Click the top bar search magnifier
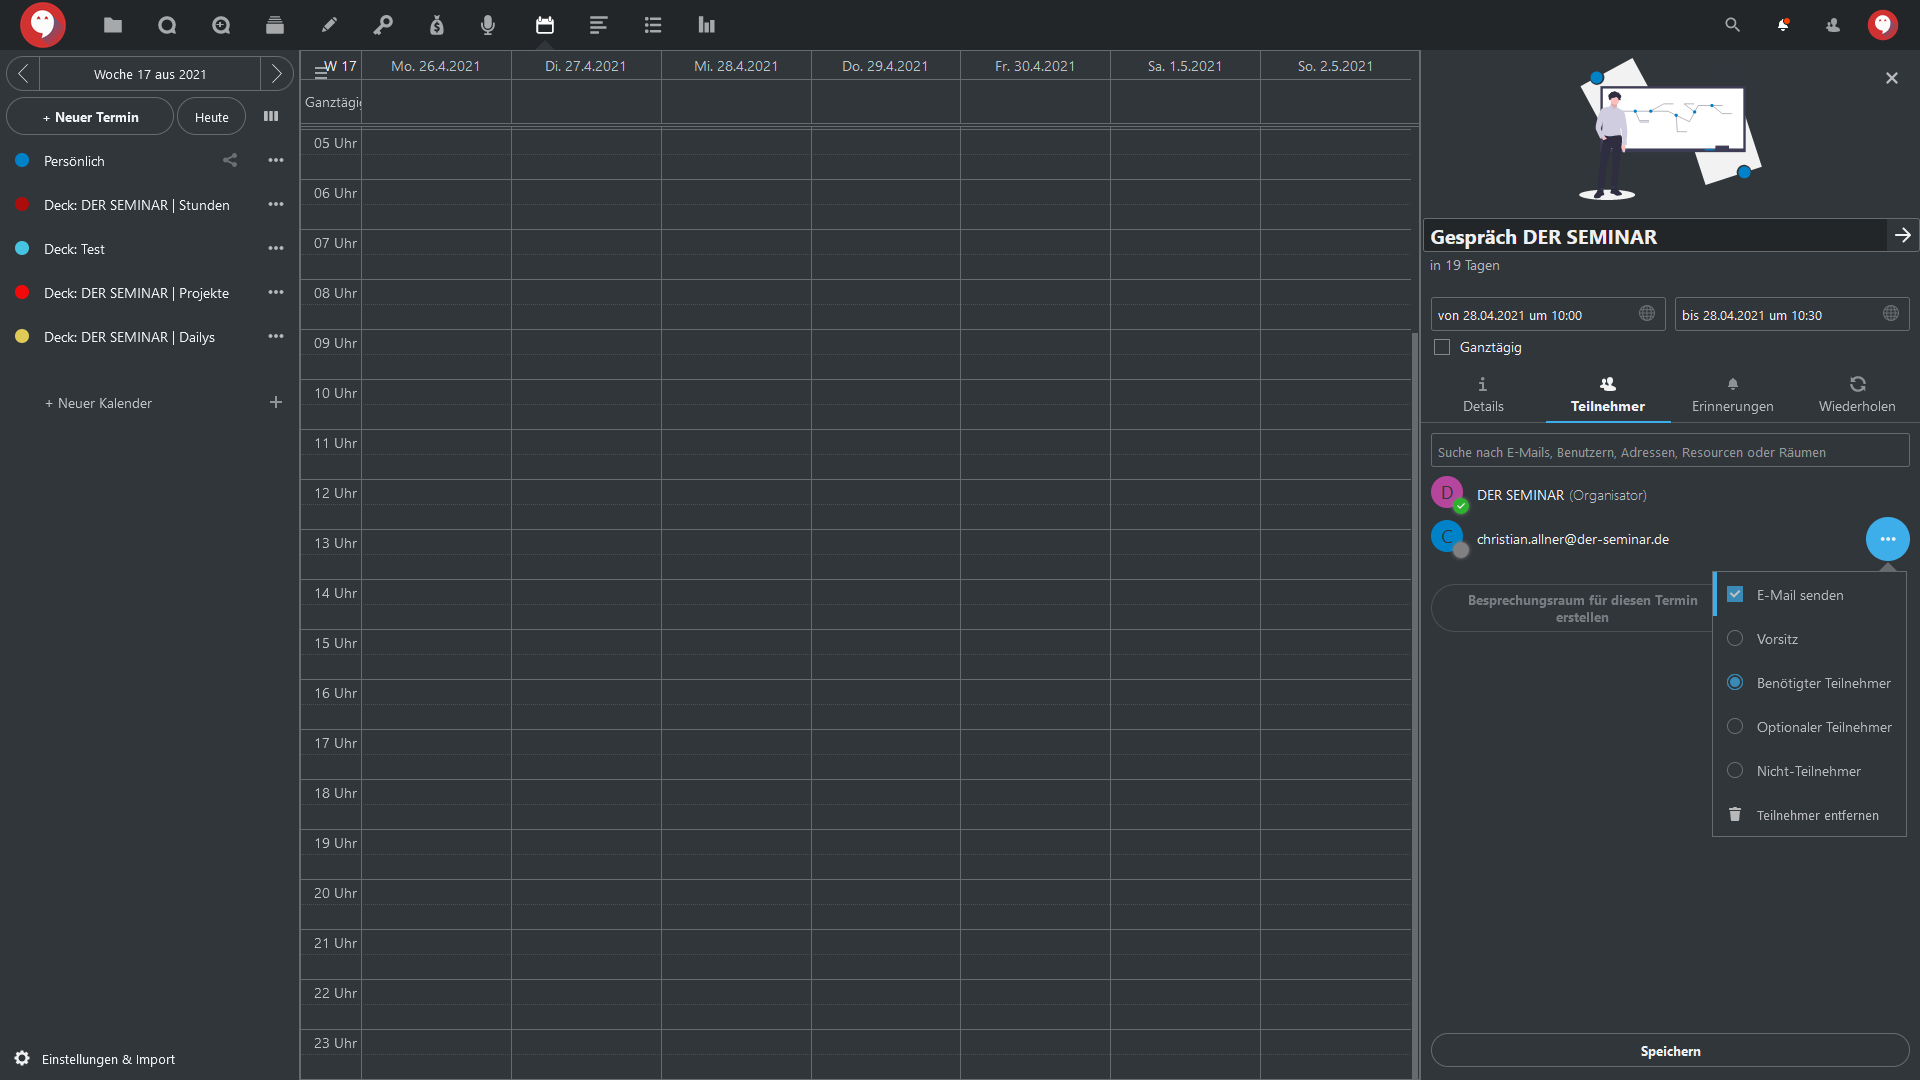Viewport: 1920px width, 1080px height. 1732,25
